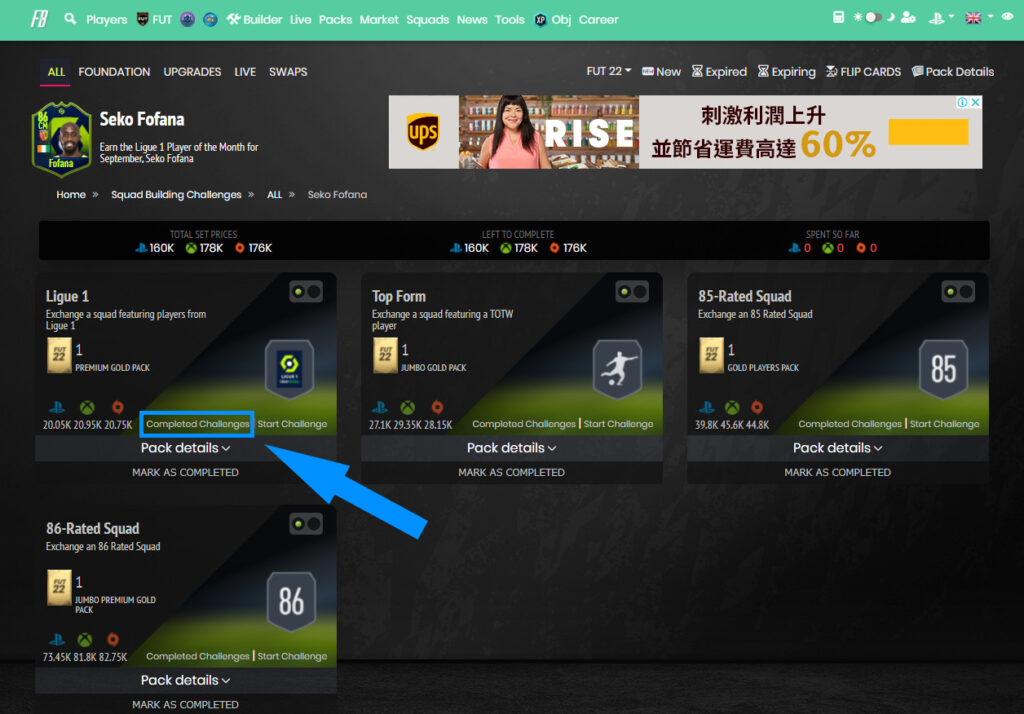Click the Origin icon in the 85-Rated Squad card
1024x714 pixels.
click(756, 408)
